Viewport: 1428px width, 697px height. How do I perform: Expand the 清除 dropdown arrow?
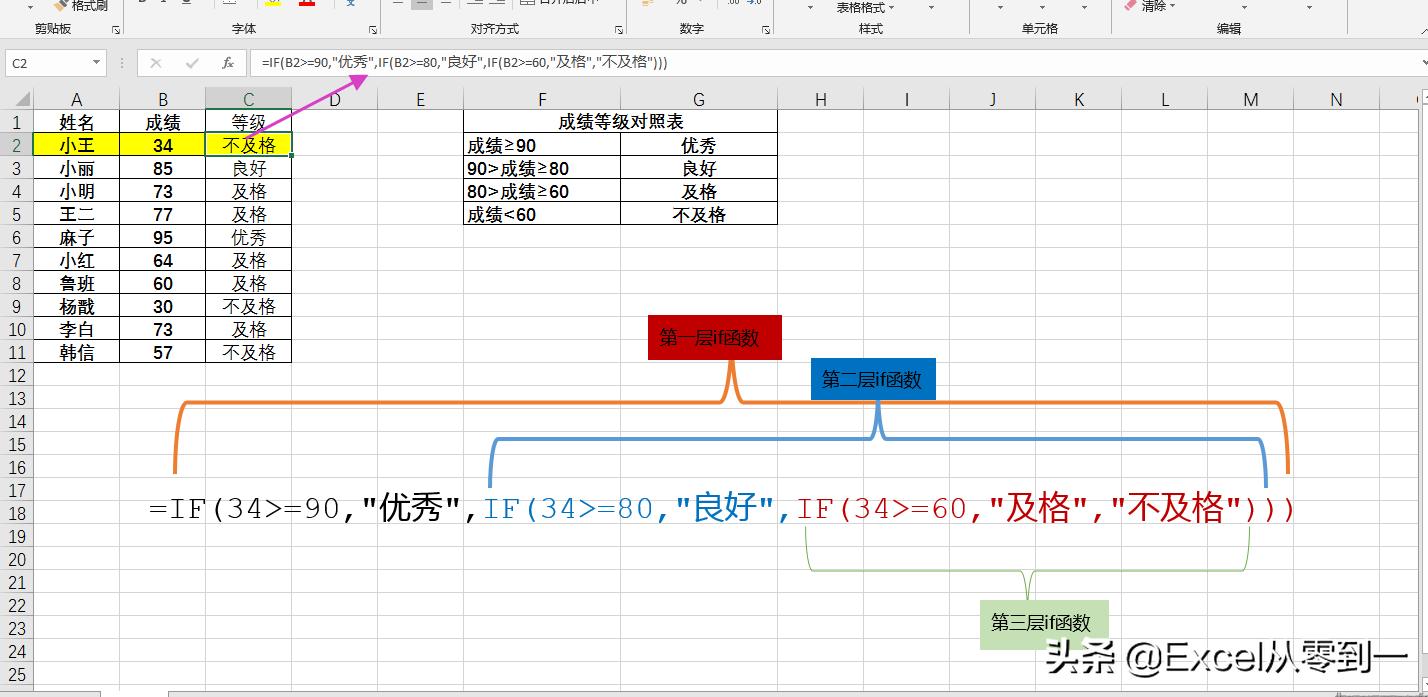pyautogui.click(x=1171, y=6)
